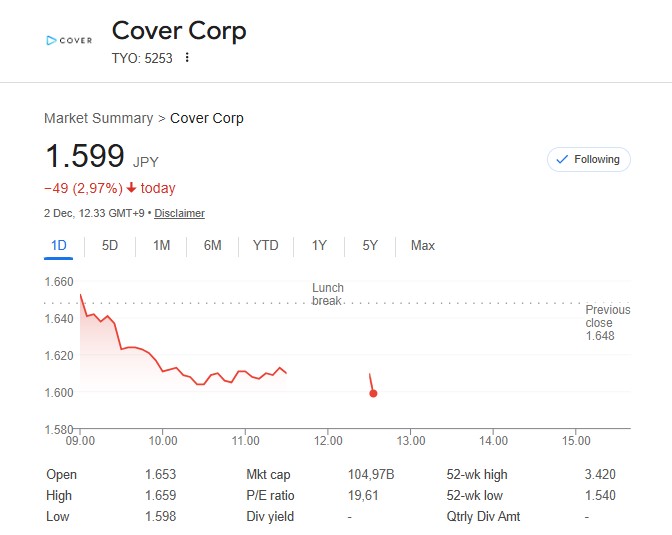The width and height of the screenshot is (672, 535).
Task: Click the Mkt cap label
Action: (268, 474)
